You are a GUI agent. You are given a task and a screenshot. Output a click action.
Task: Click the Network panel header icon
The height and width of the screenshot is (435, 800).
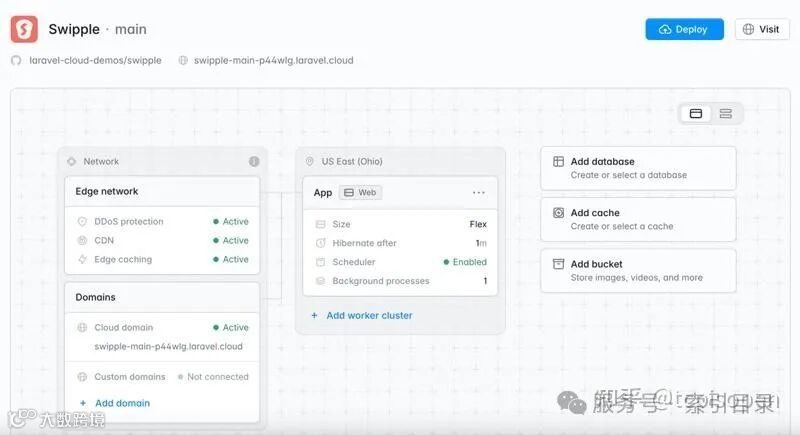(x=71, y=161)
